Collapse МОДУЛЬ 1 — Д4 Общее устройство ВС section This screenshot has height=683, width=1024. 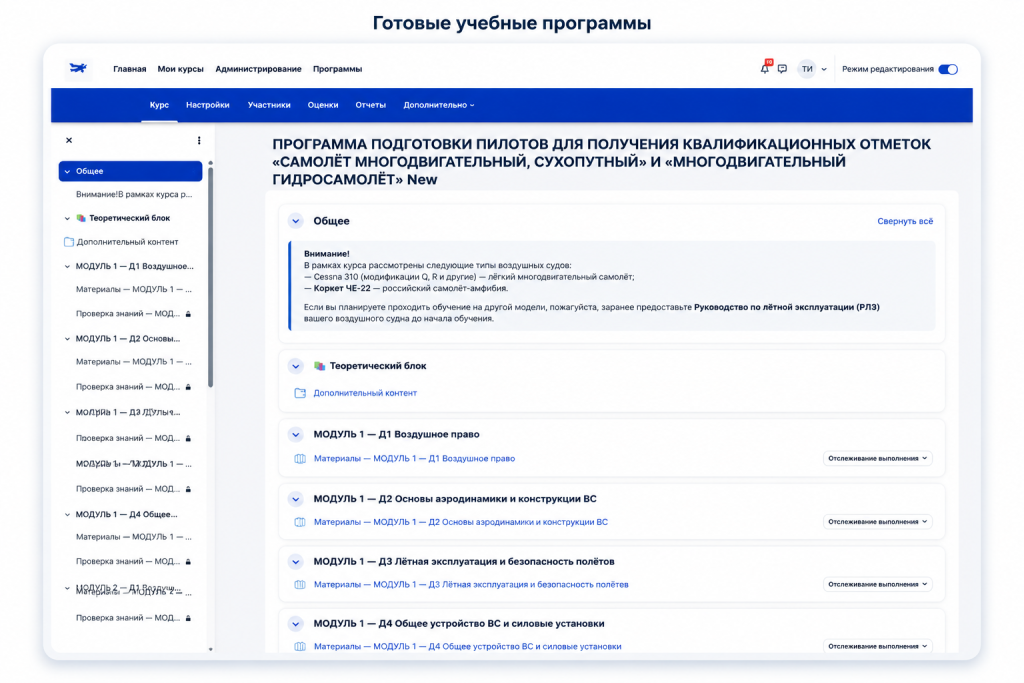click(x=296, y=624)
